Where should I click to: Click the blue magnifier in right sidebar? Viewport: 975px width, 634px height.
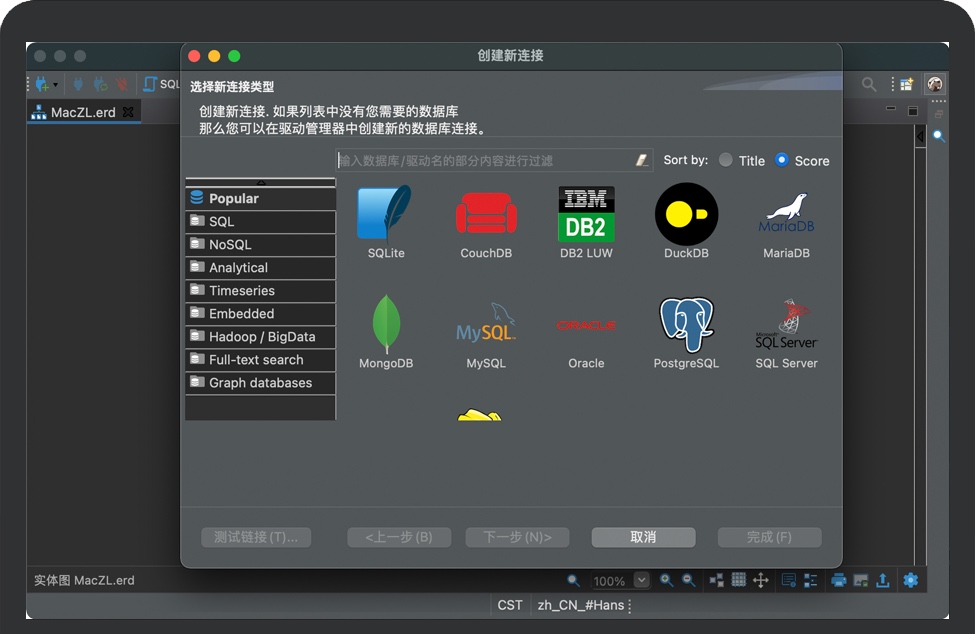[938, 136]
